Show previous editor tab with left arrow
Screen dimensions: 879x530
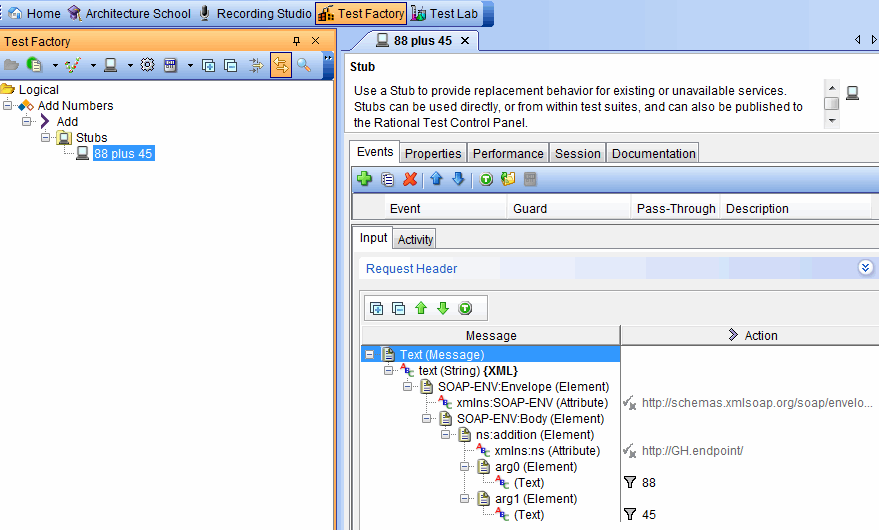pyautogui.click(x=857, y=39)
